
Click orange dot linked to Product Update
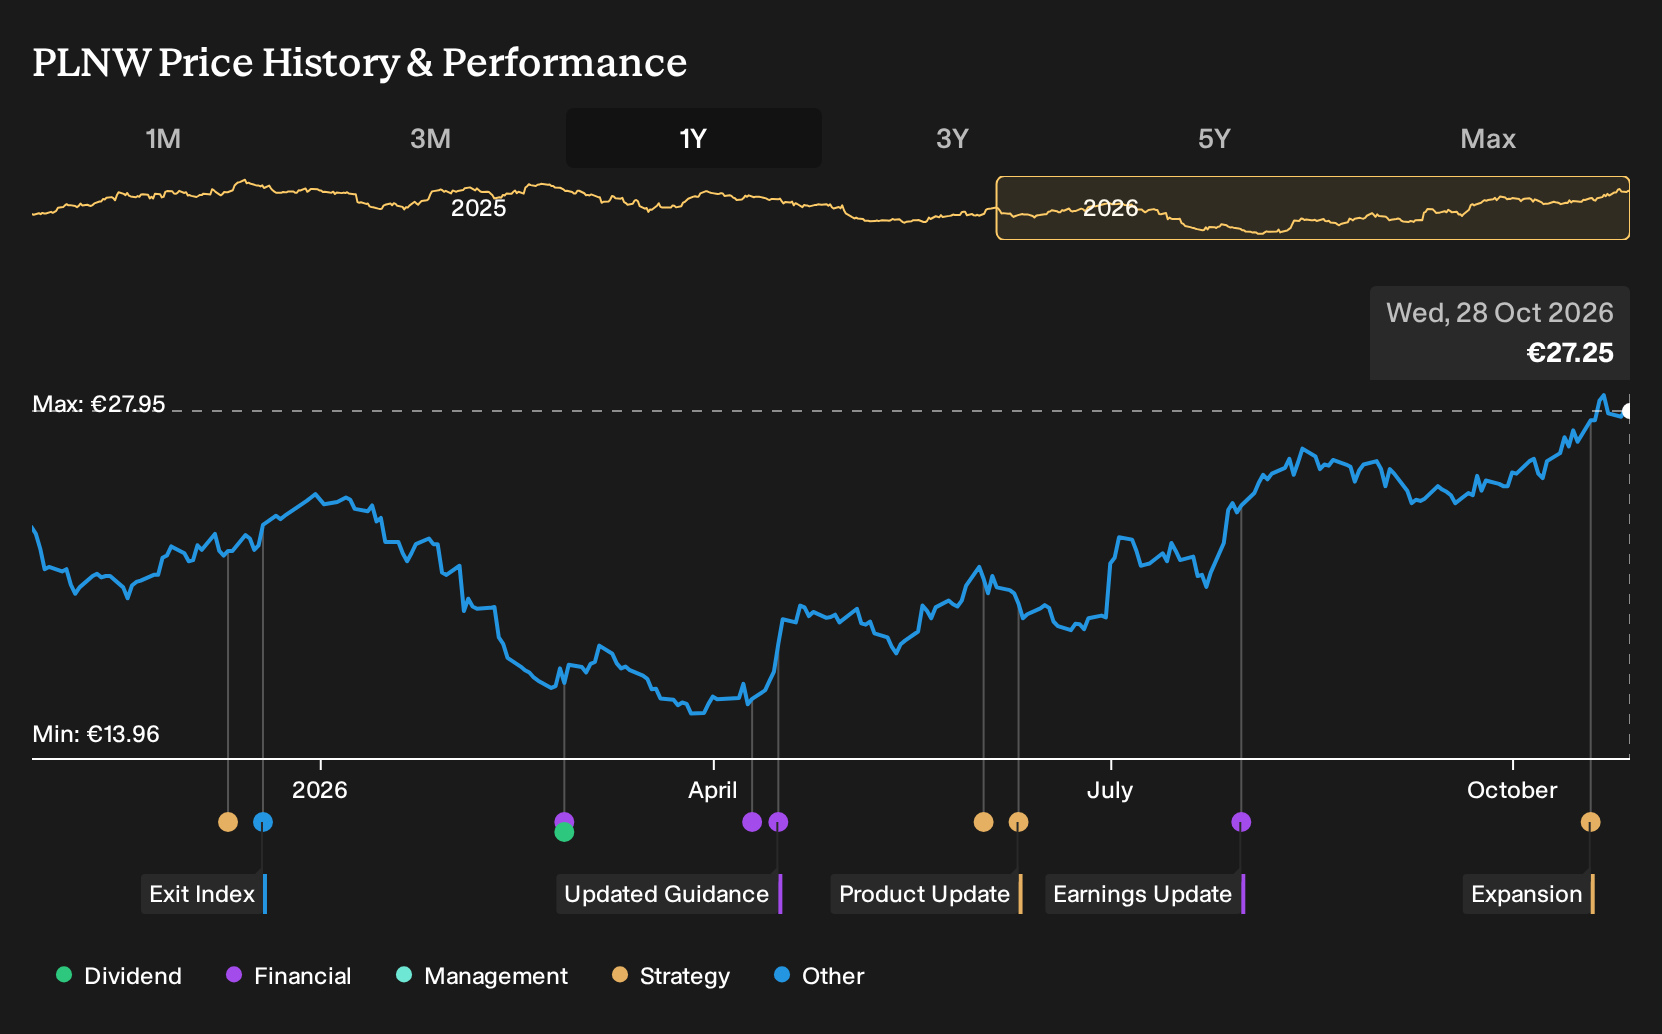click(x=1018, y=822)
